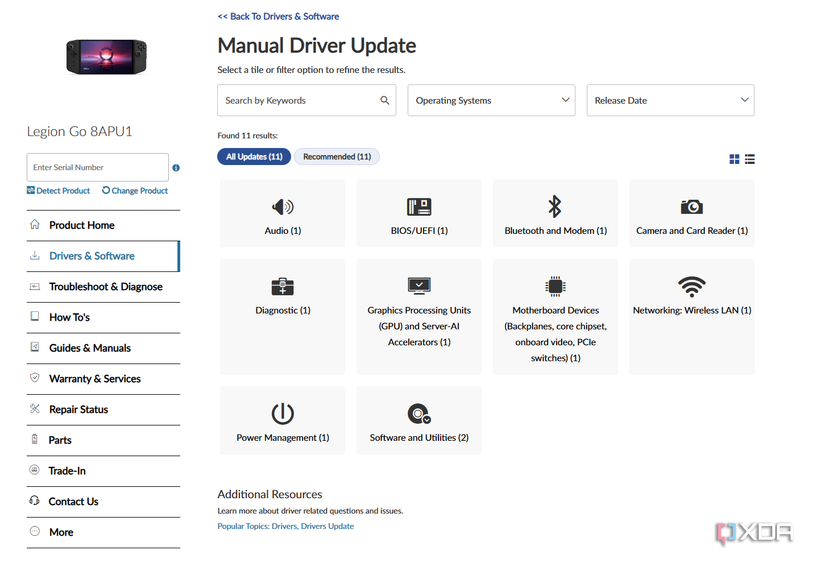The height and width of the screenshot is (578, 825).
Task: Click serial number info icon
Action: (176, 168)
